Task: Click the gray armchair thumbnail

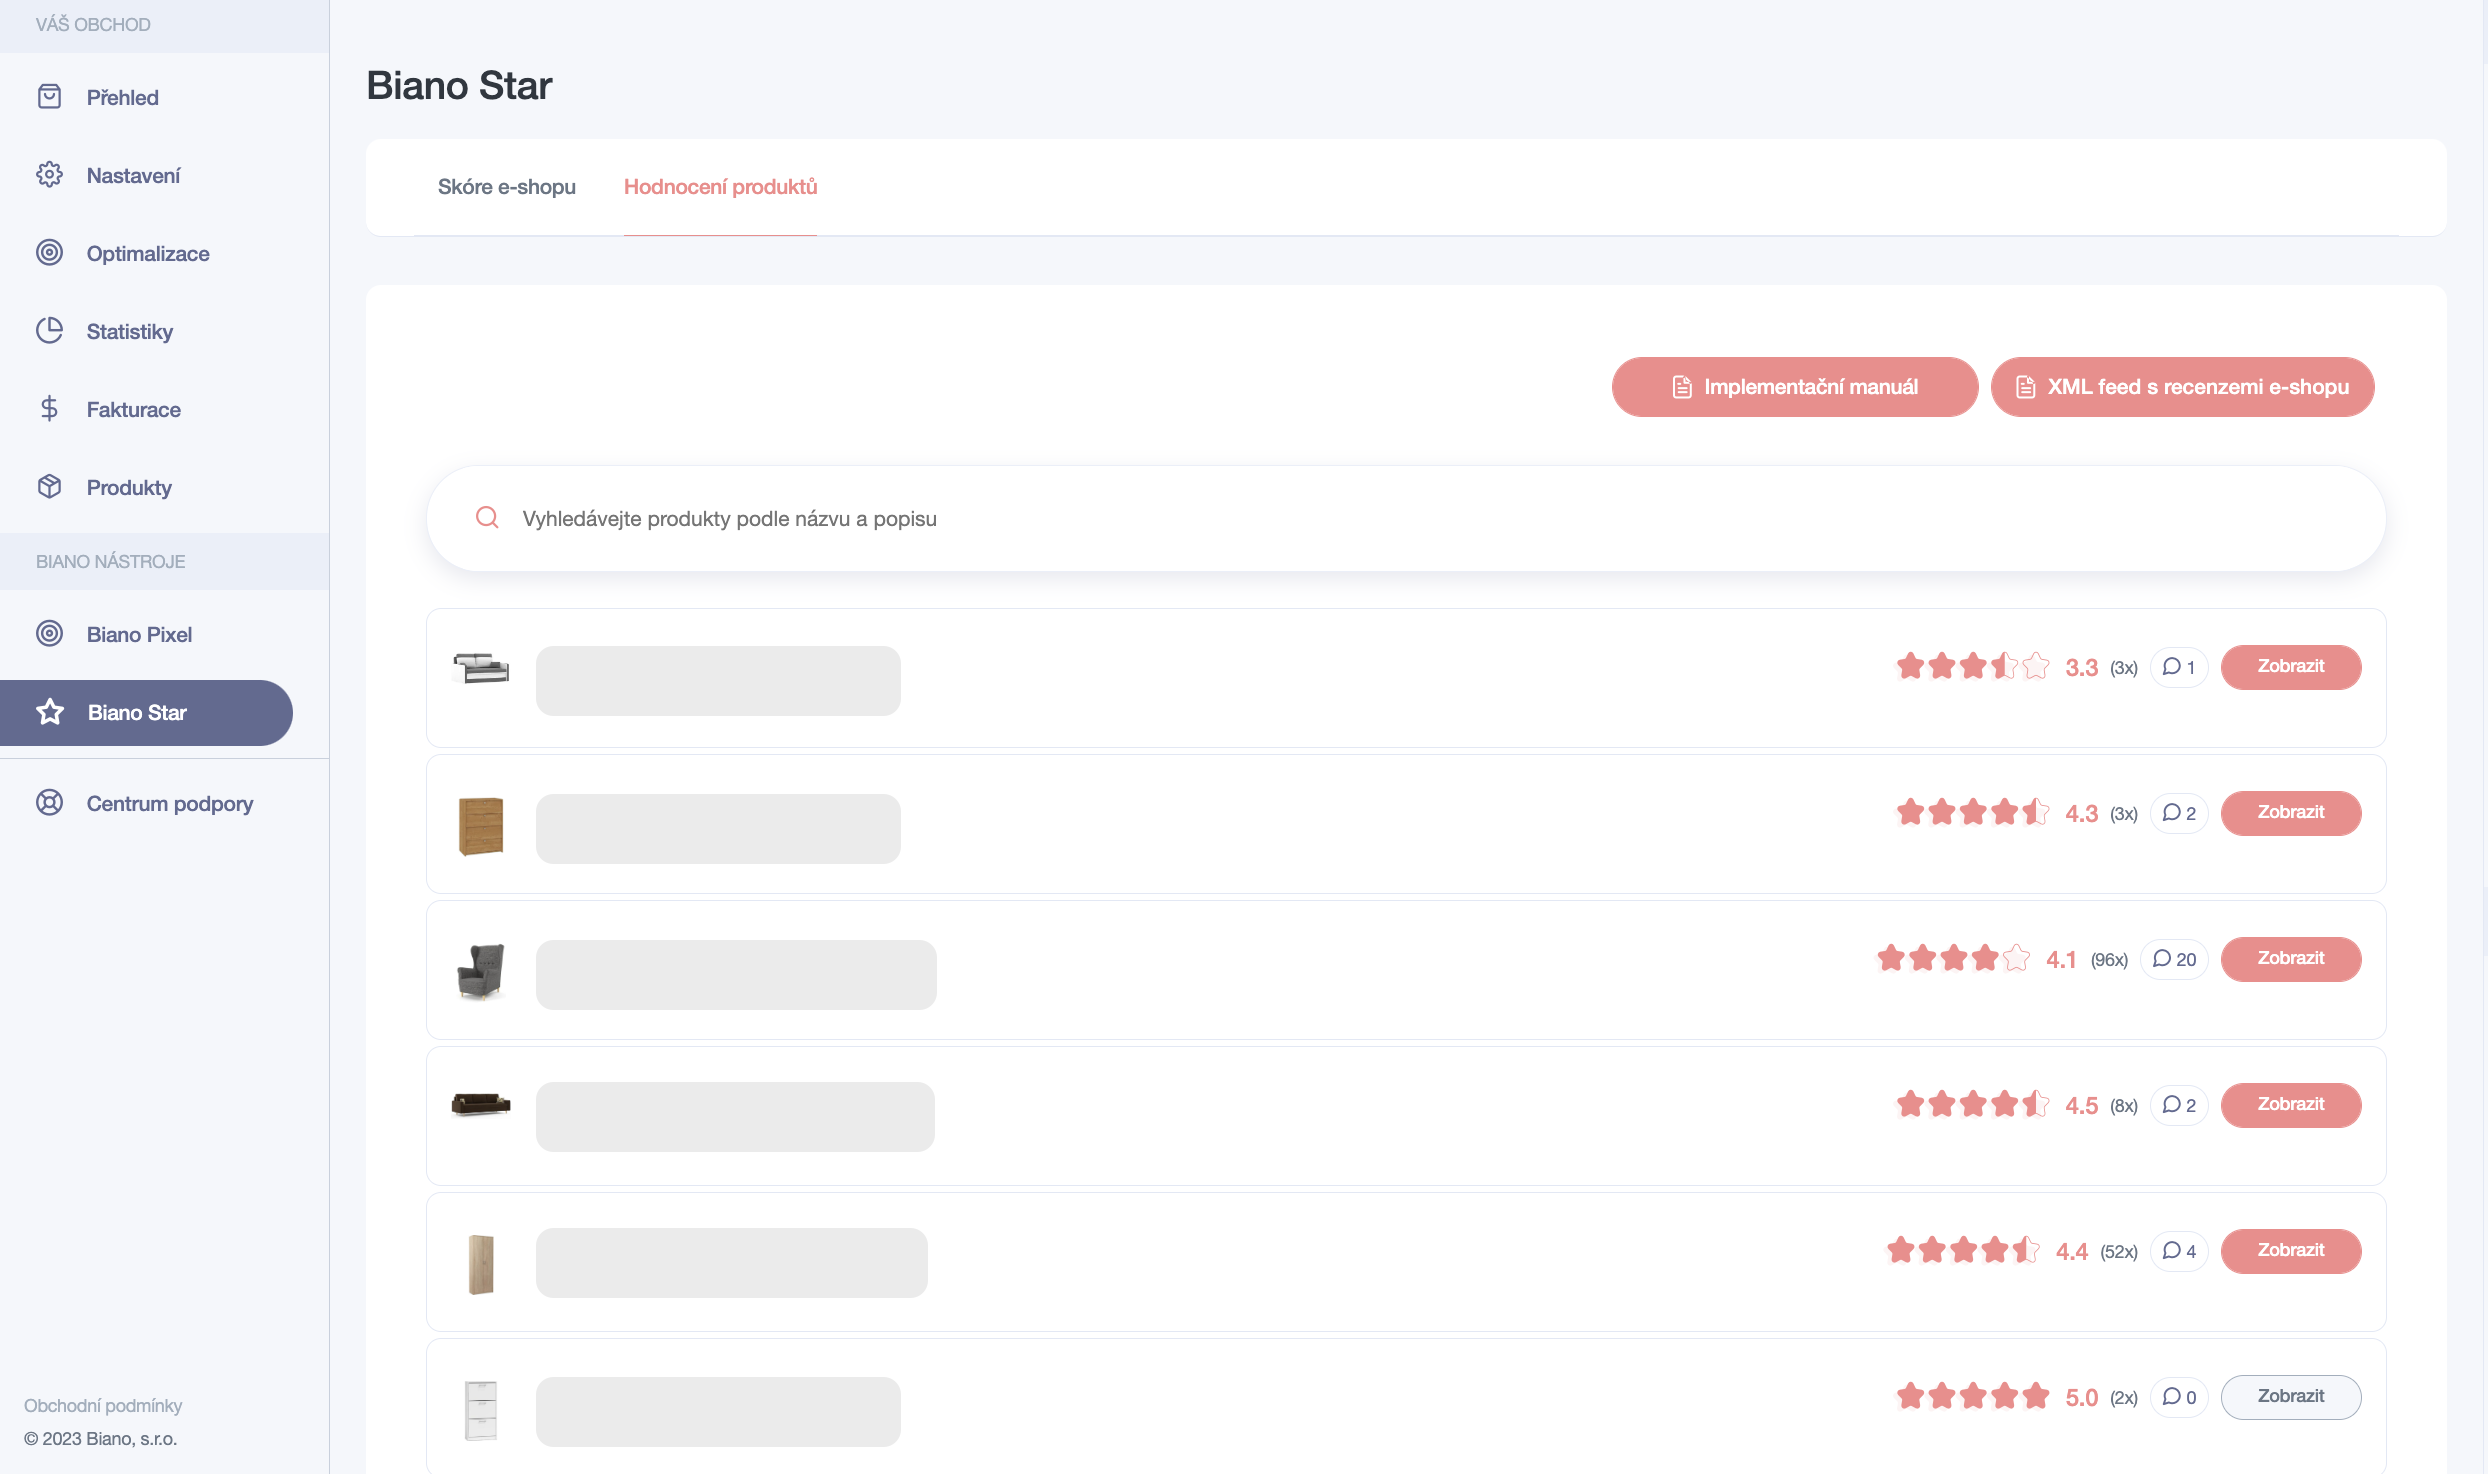Action: [x=481, y=972]
